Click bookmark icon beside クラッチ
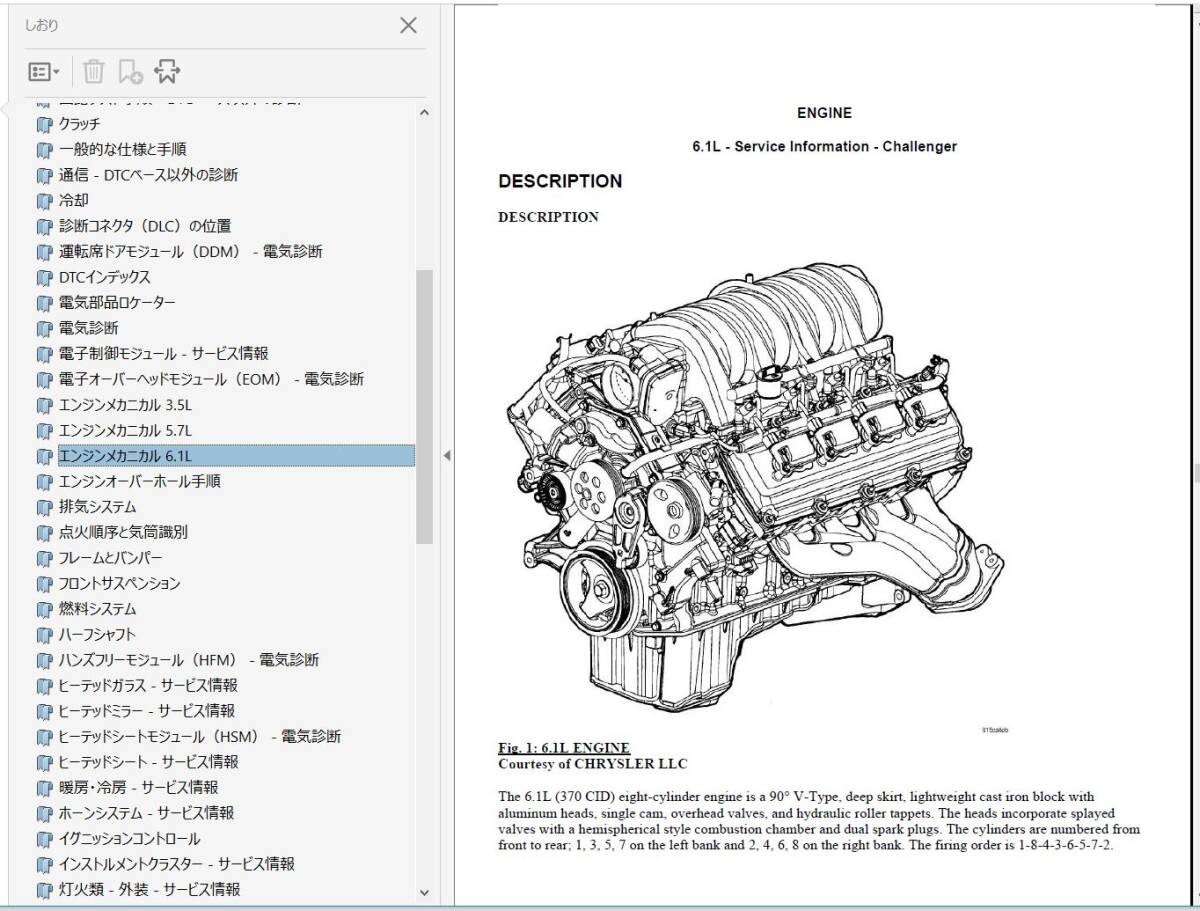Viewport: 1200px width, 911px height. [x=43, y=124]
